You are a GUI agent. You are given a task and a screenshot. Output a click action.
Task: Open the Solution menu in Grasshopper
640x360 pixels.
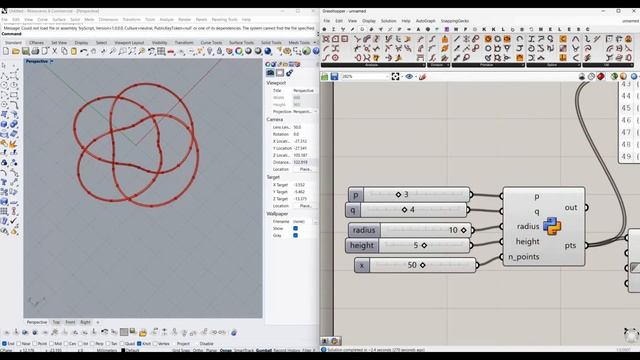coord(388,21)
